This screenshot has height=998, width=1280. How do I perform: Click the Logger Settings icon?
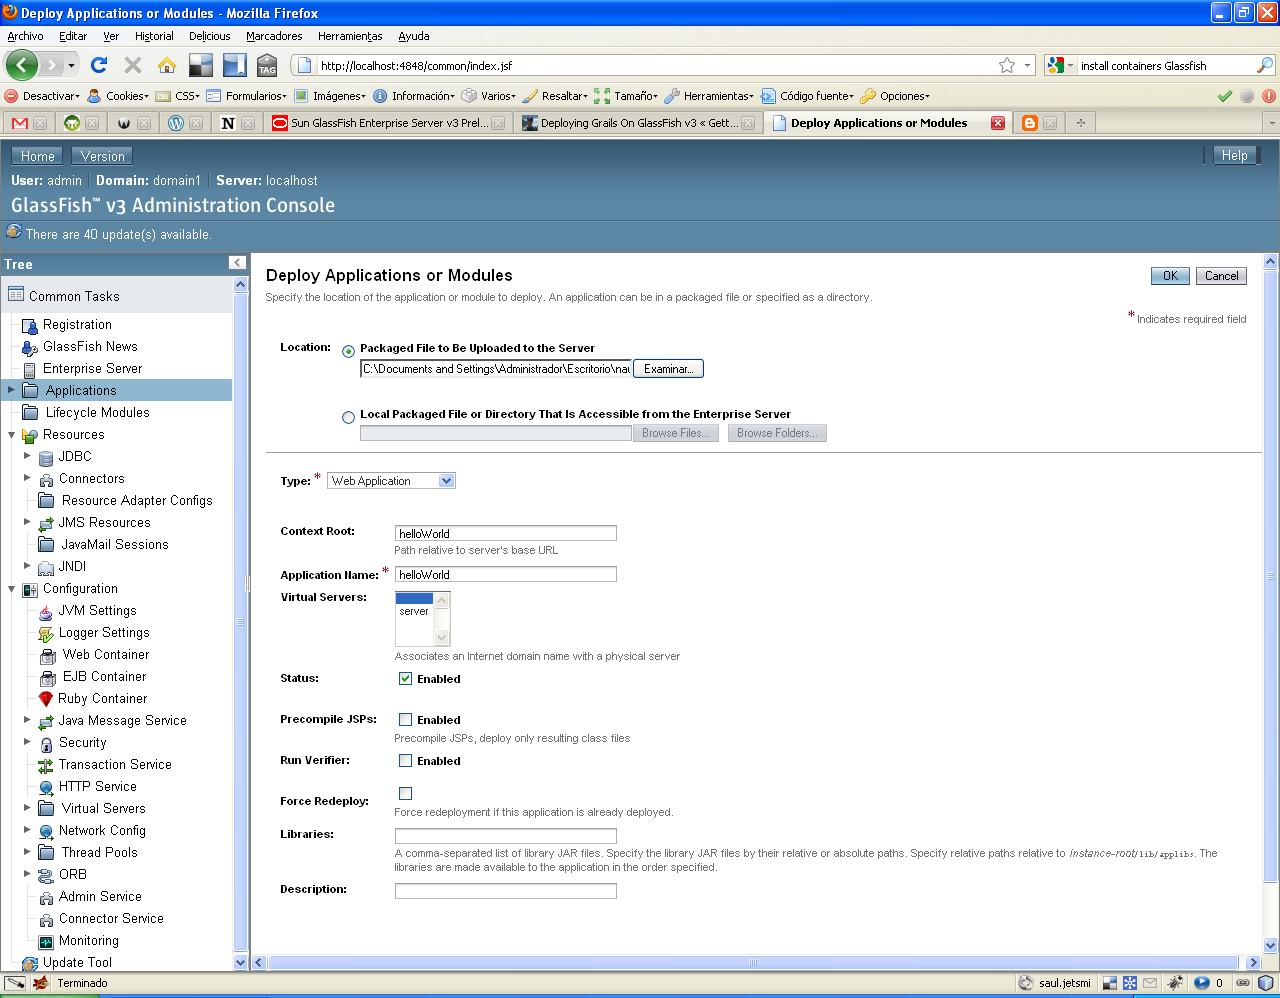(46, 633)
